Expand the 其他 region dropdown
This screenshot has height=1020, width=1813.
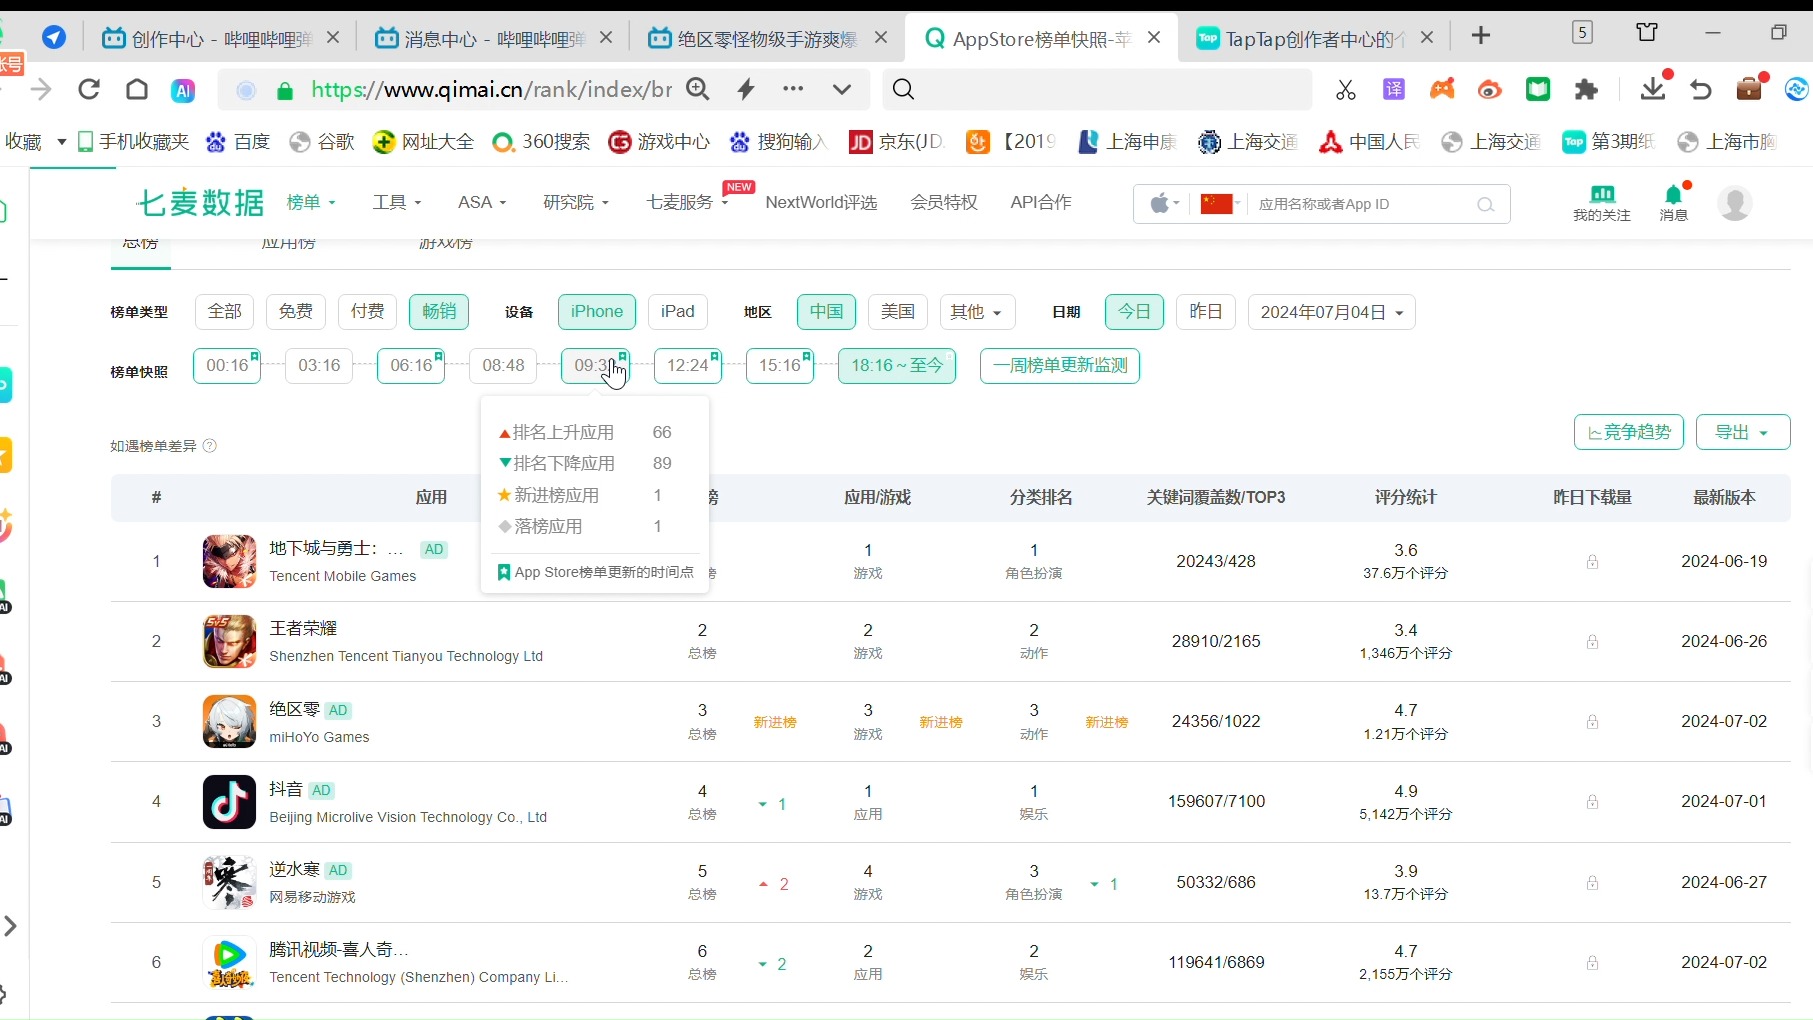pos(977,312)
